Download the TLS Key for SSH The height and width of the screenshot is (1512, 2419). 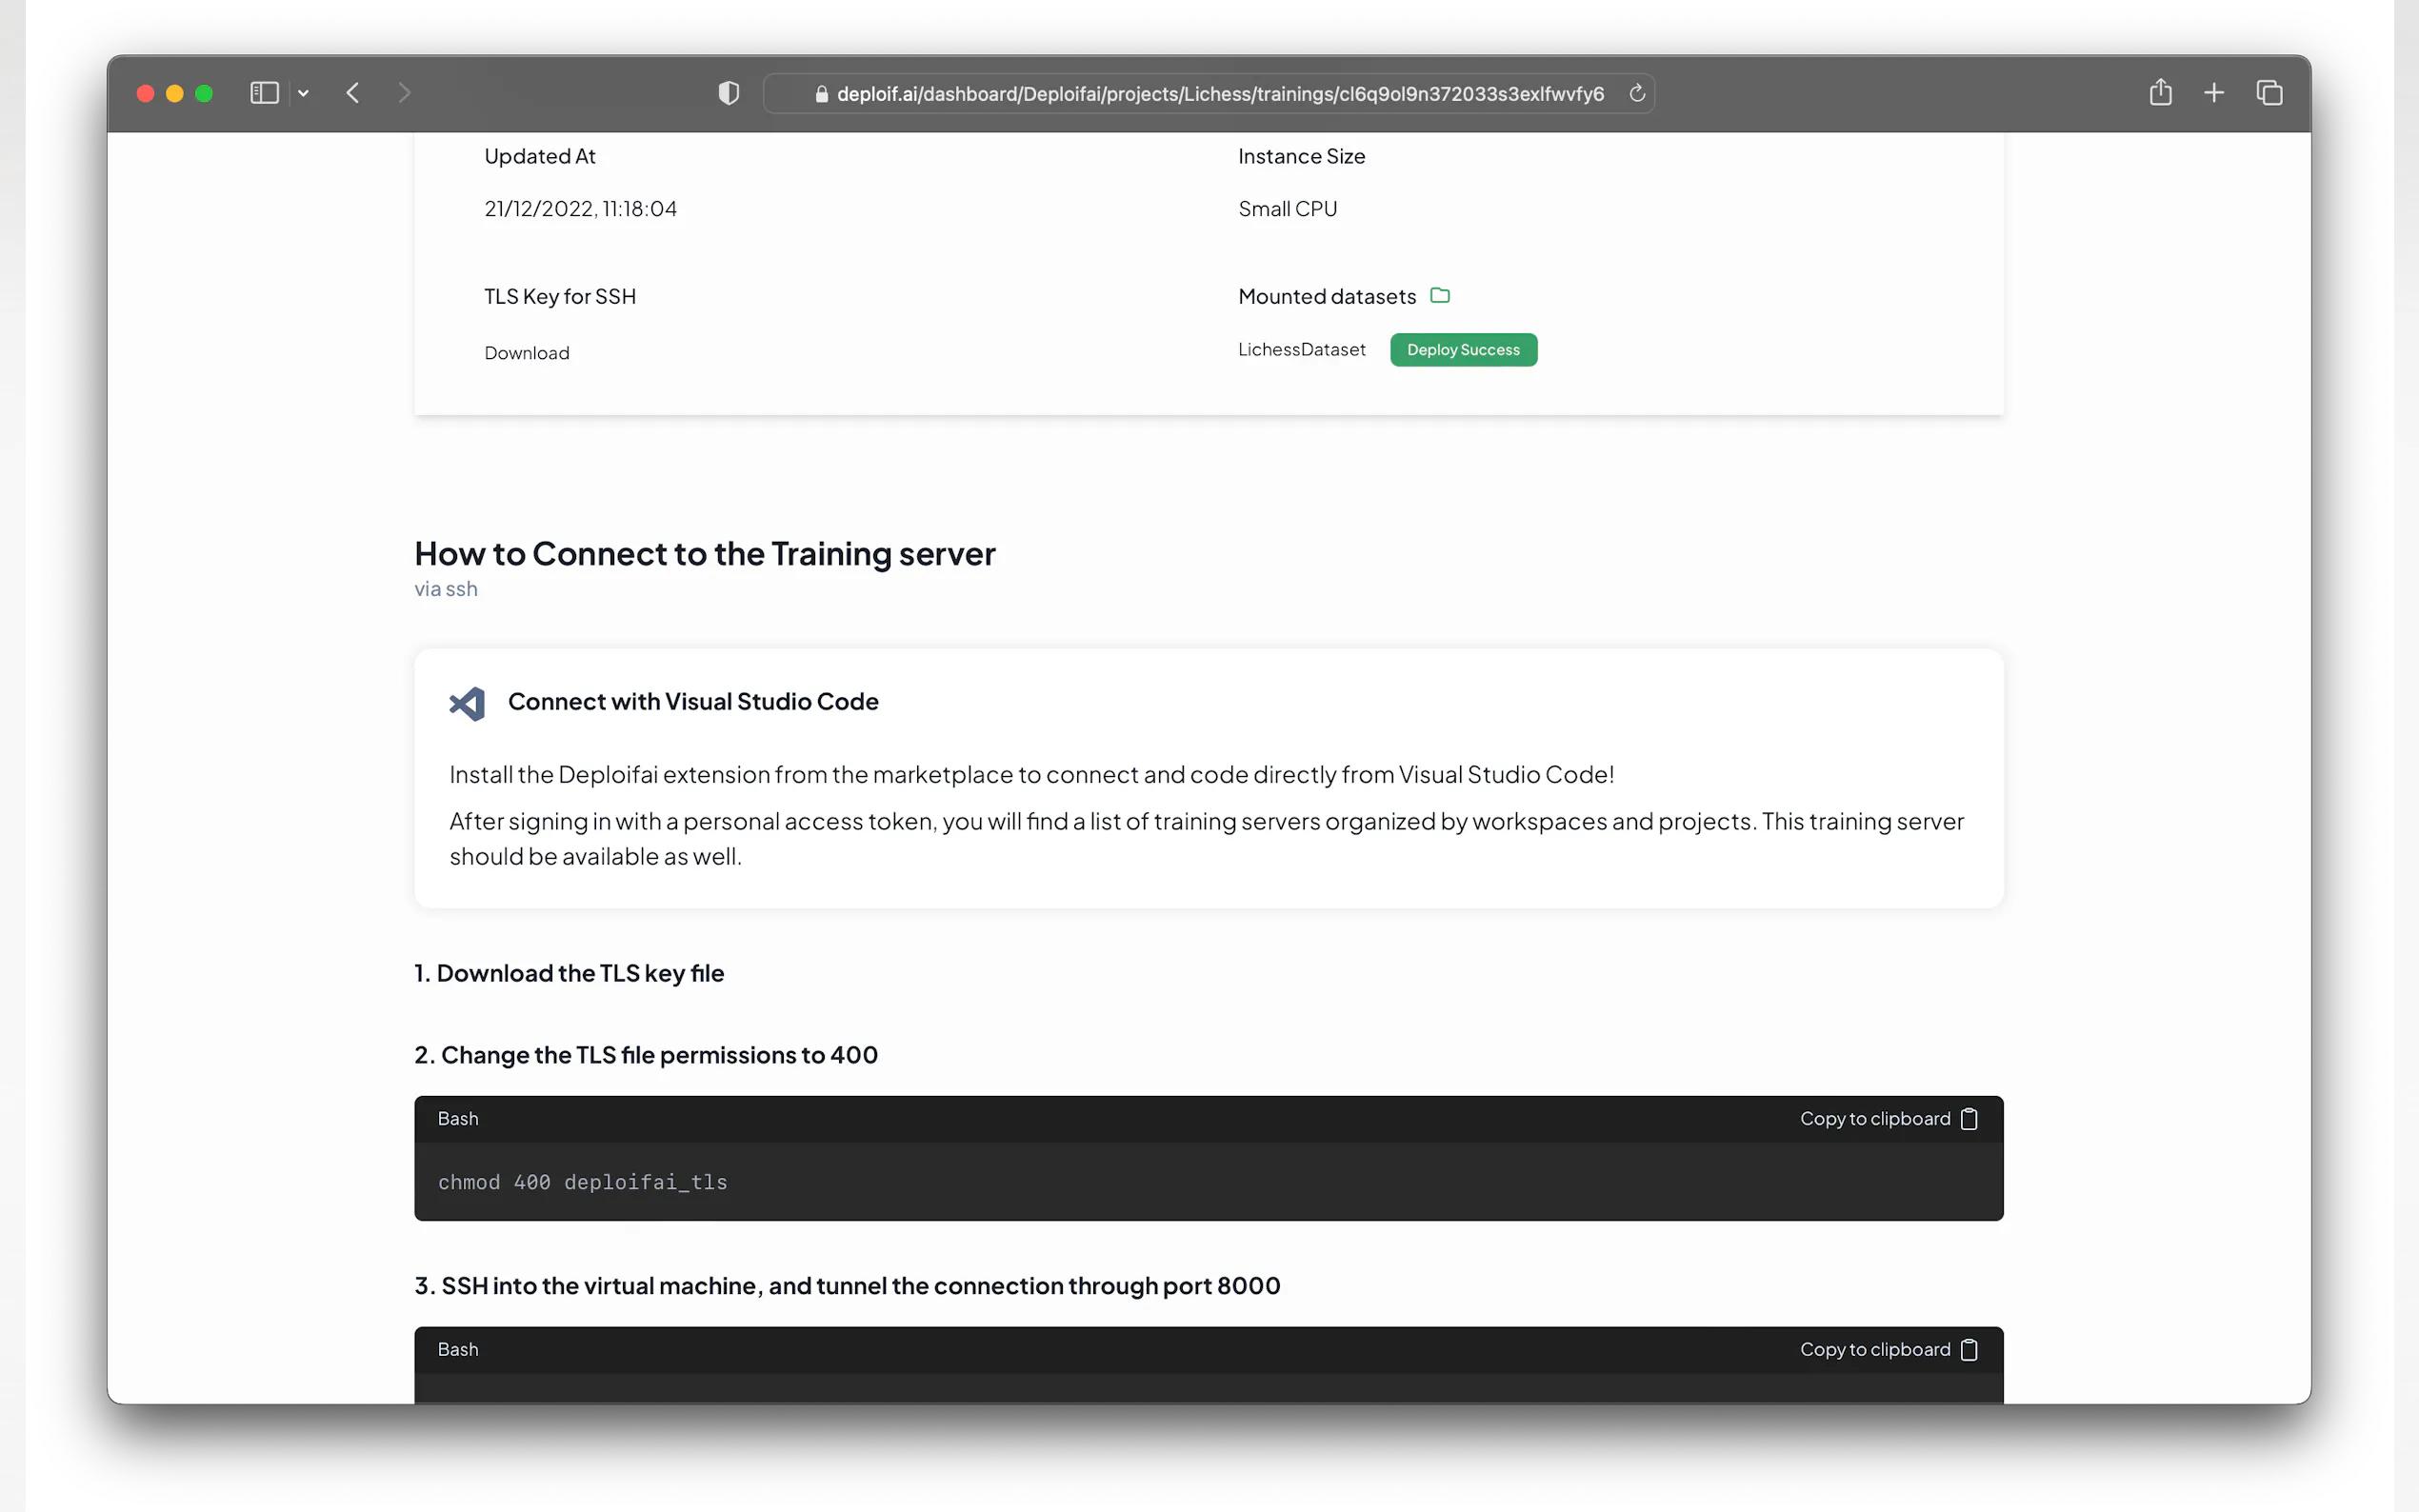527,353
